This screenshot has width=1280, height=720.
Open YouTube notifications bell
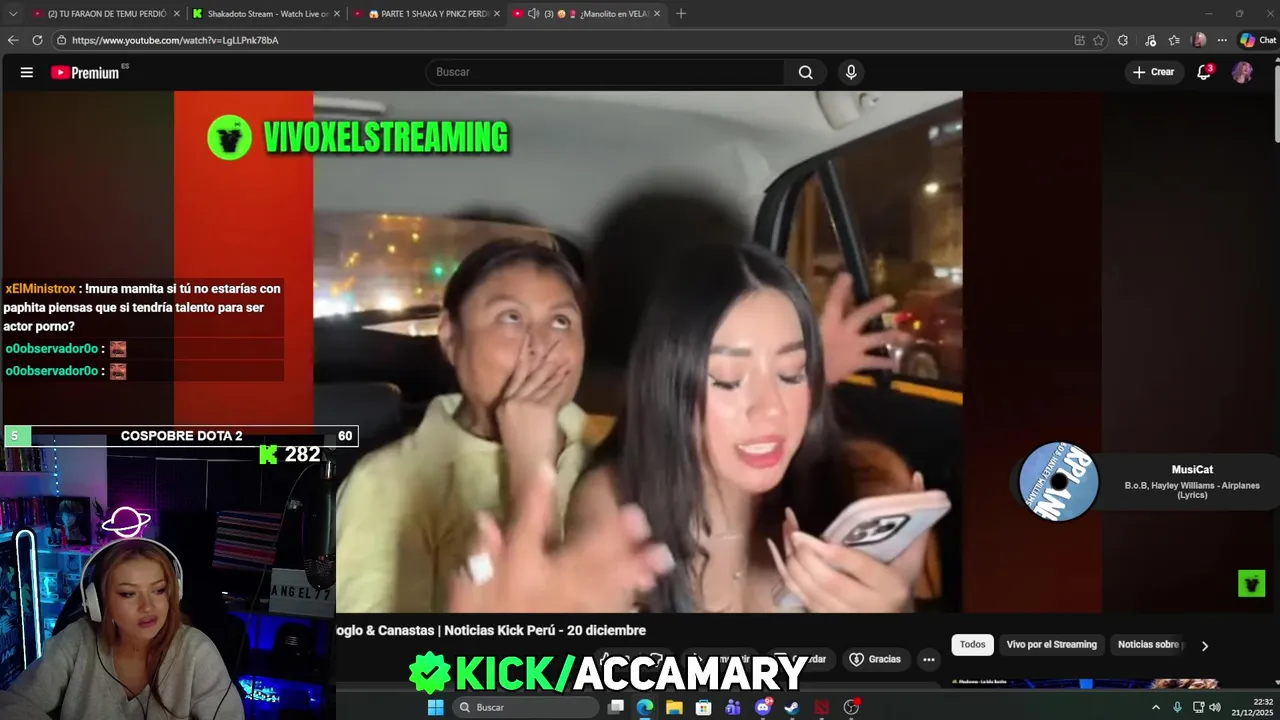pyautogui.click(x=1204, y=72)
